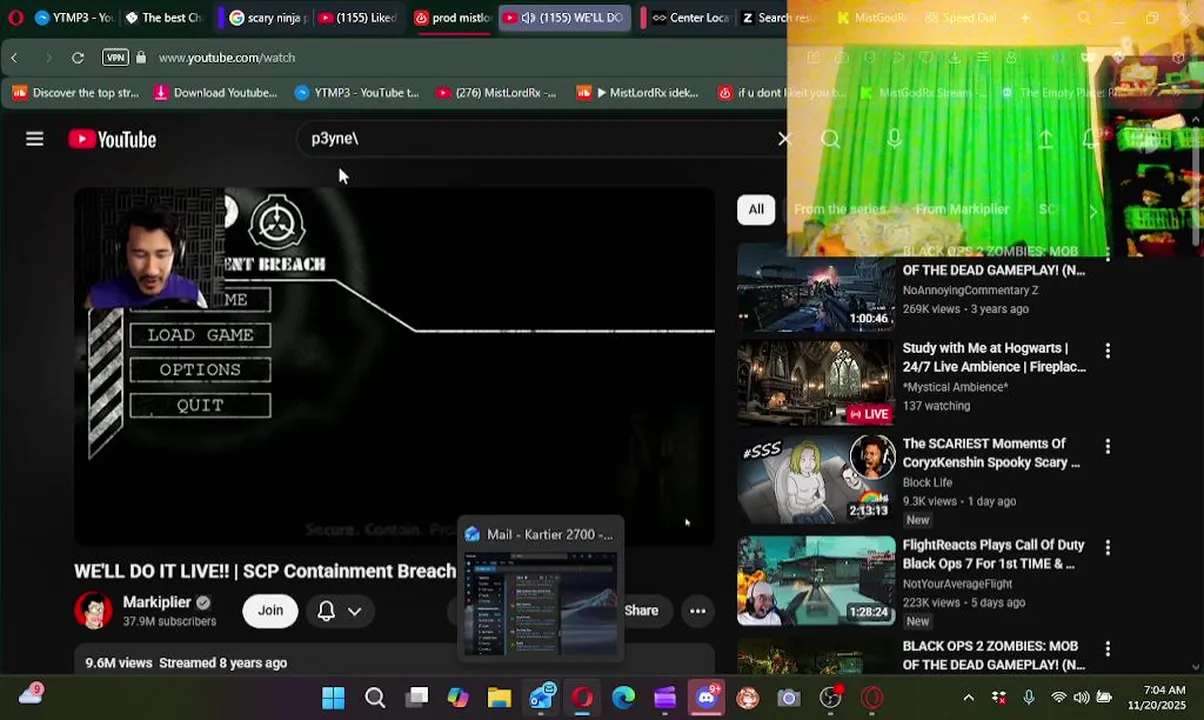Open Task View on the taskbar

coord(417,698)
